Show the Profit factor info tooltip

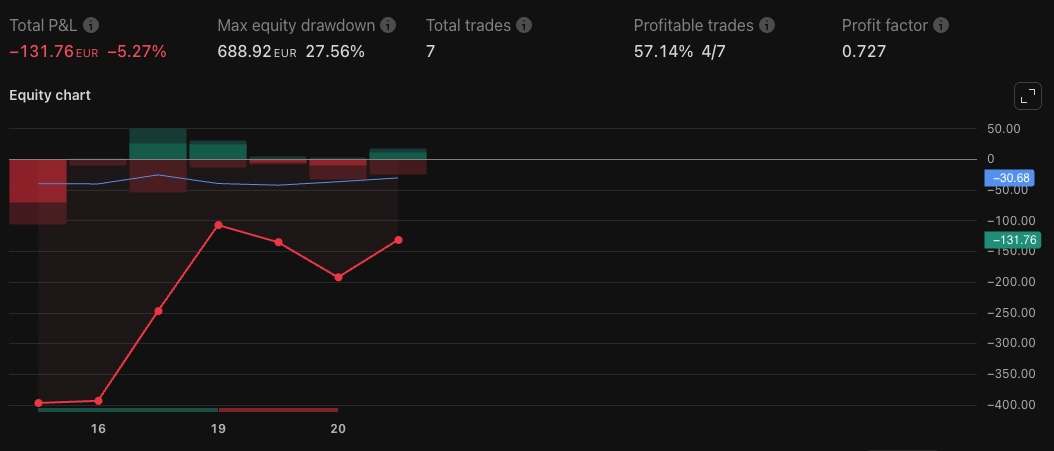[x=941, y=25]
